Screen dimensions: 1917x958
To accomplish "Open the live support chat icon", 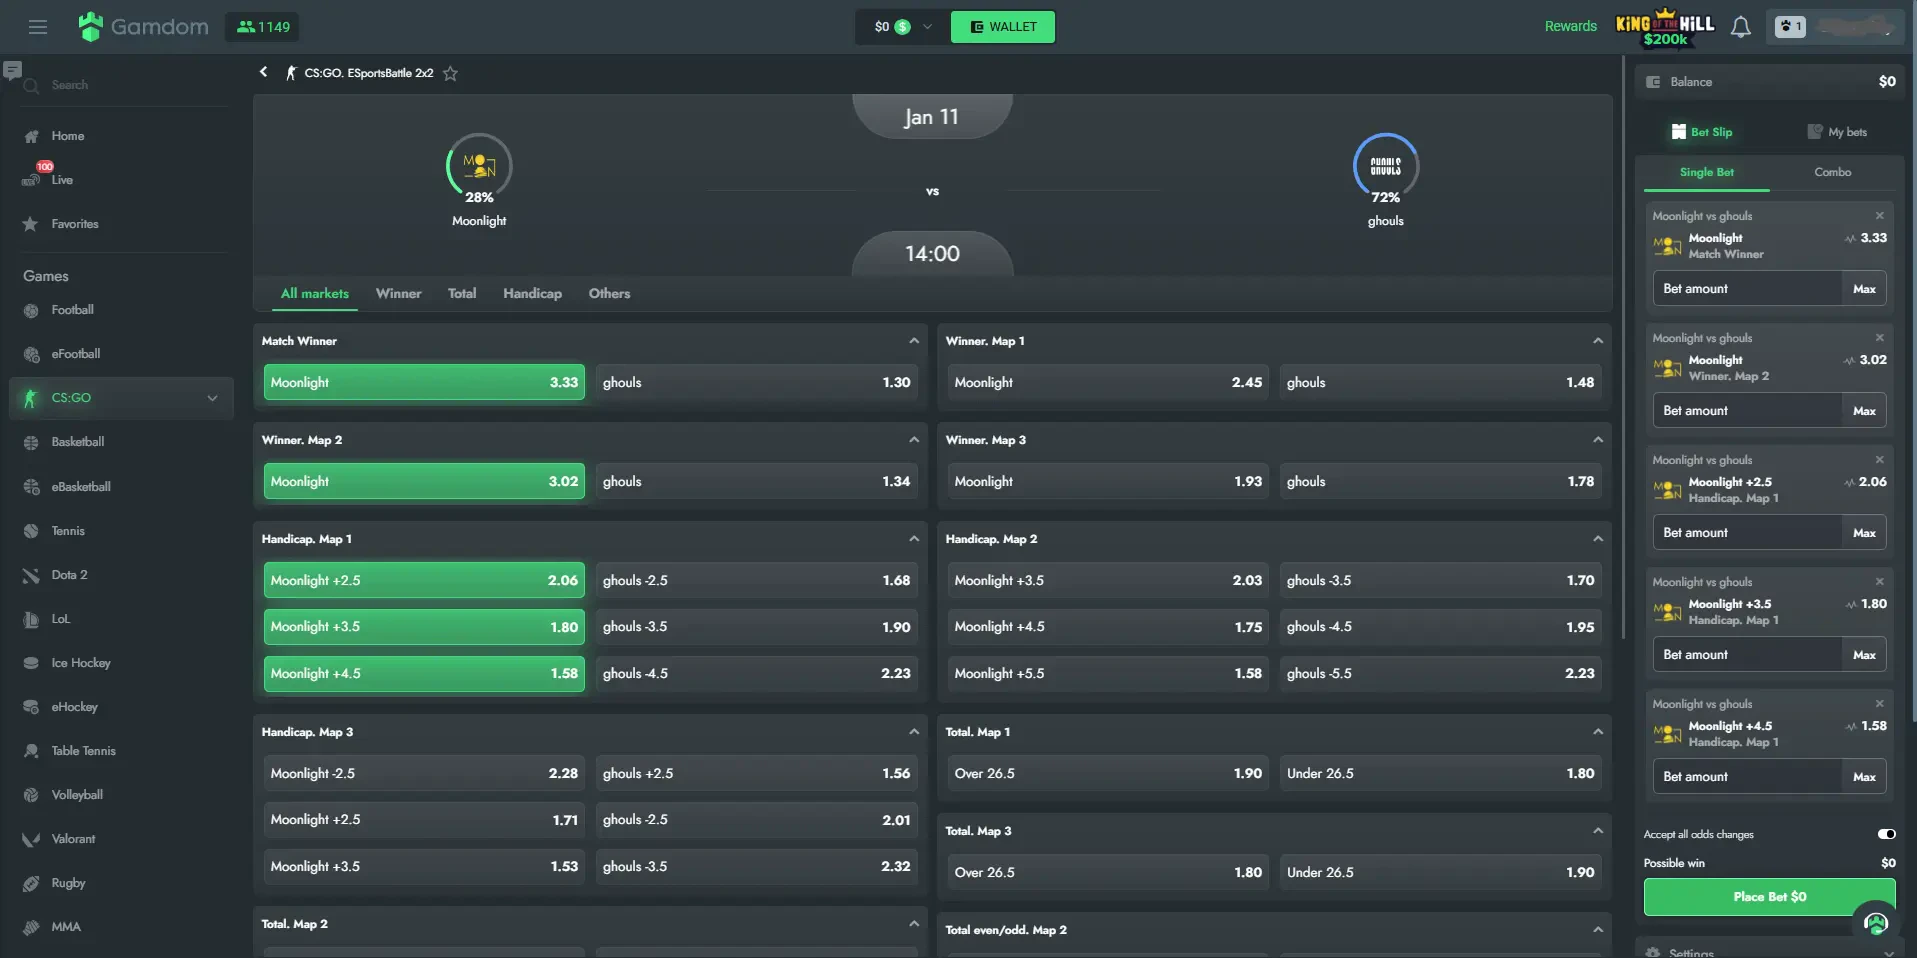I will click(x=1876, y=924).
